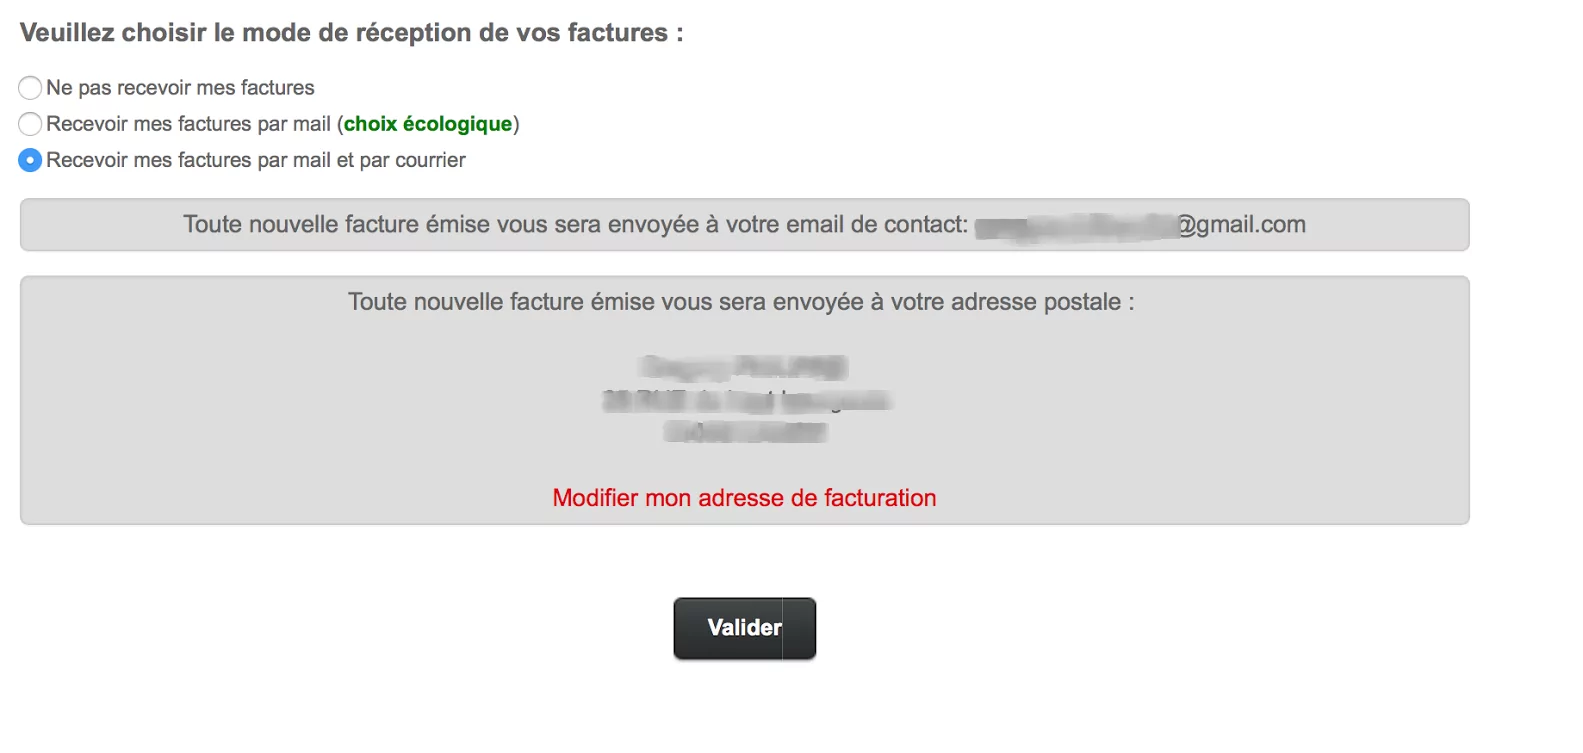Click the blurred recipient name line
Screen dimensions: 1583x753
(x=744, y=367)
